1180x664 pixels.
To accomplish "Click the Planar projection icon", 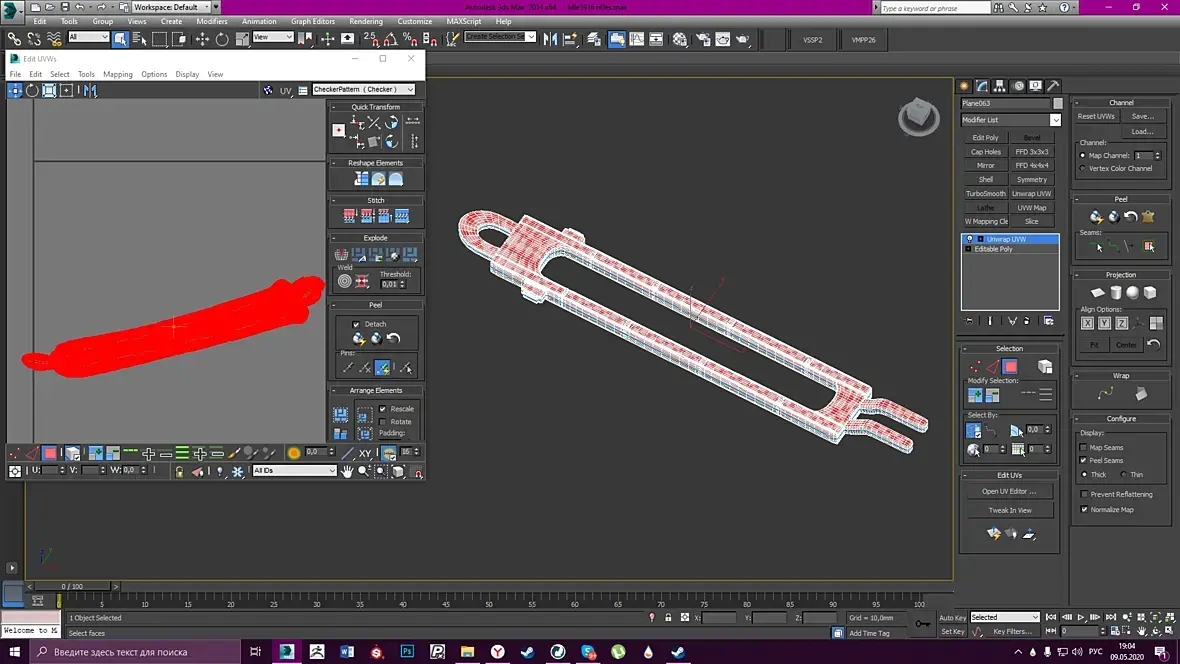I will 1098,292.
